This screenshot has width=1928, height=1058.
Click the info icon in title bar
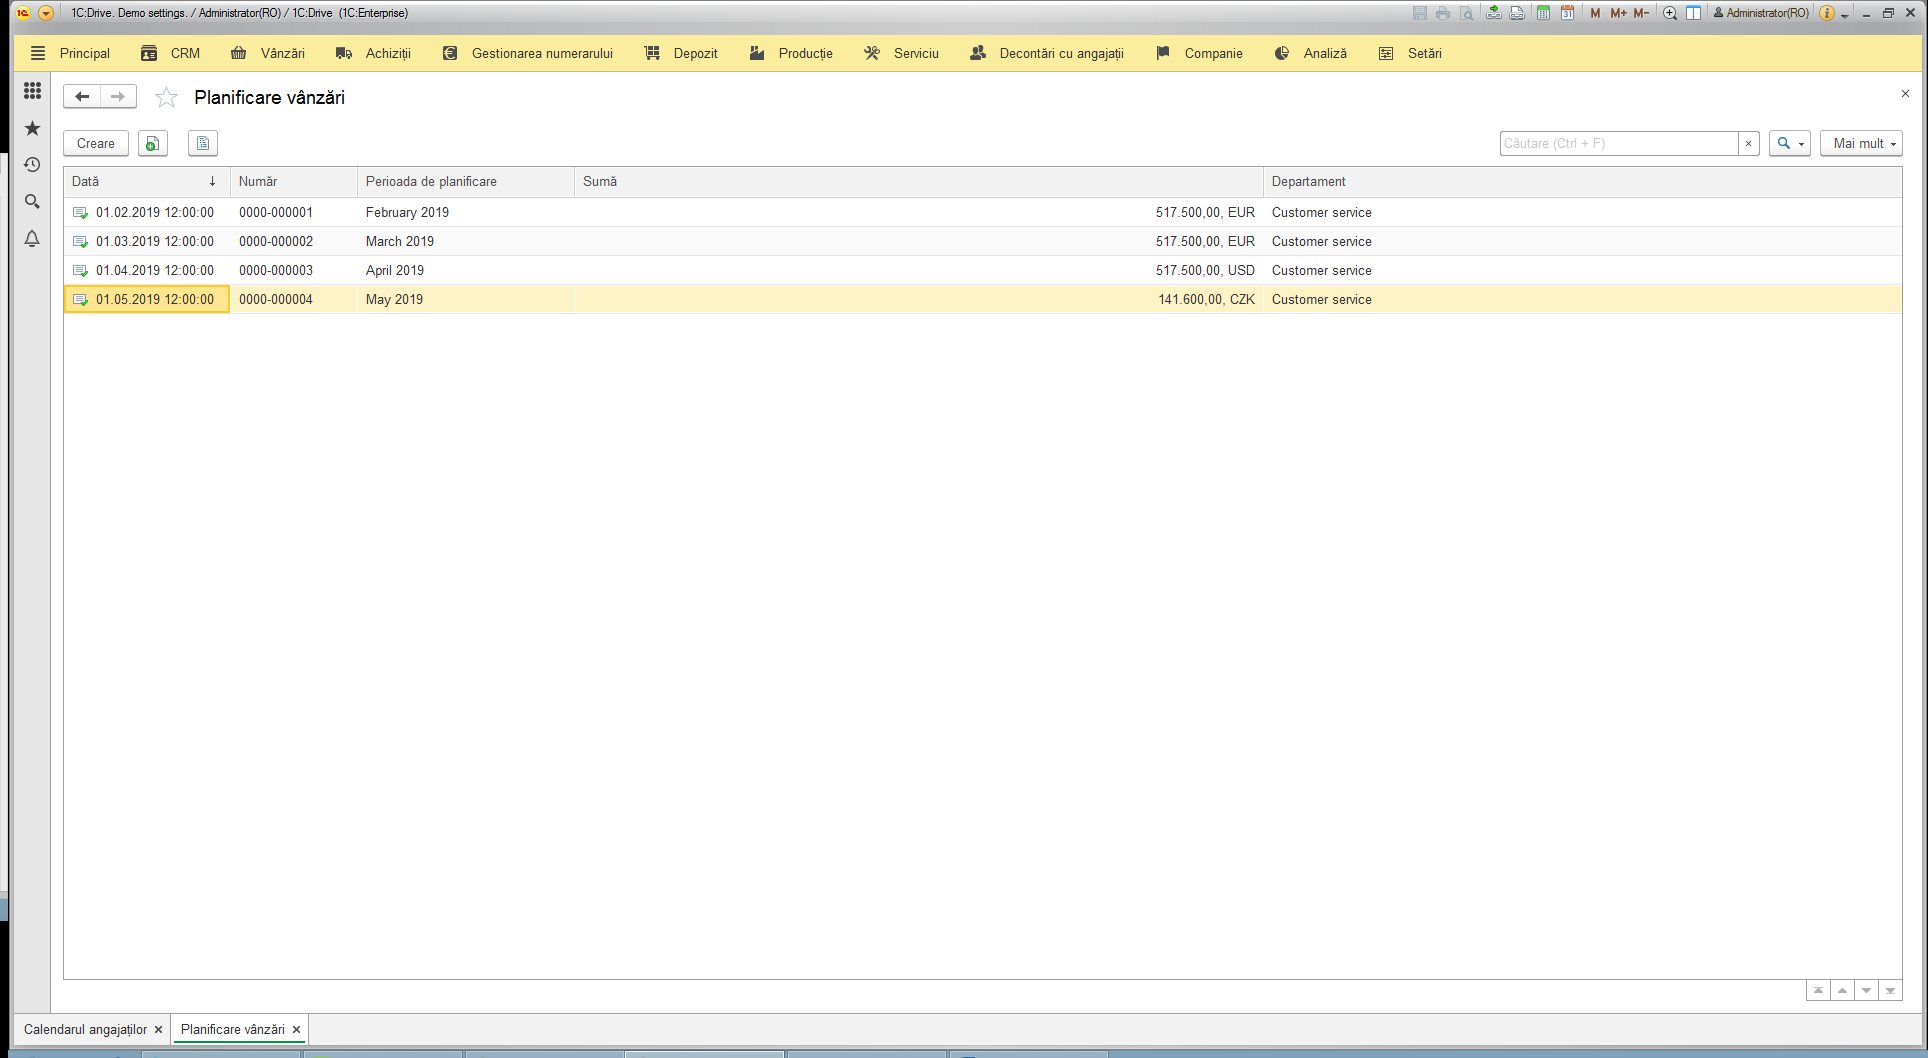tap(1827, 13)
